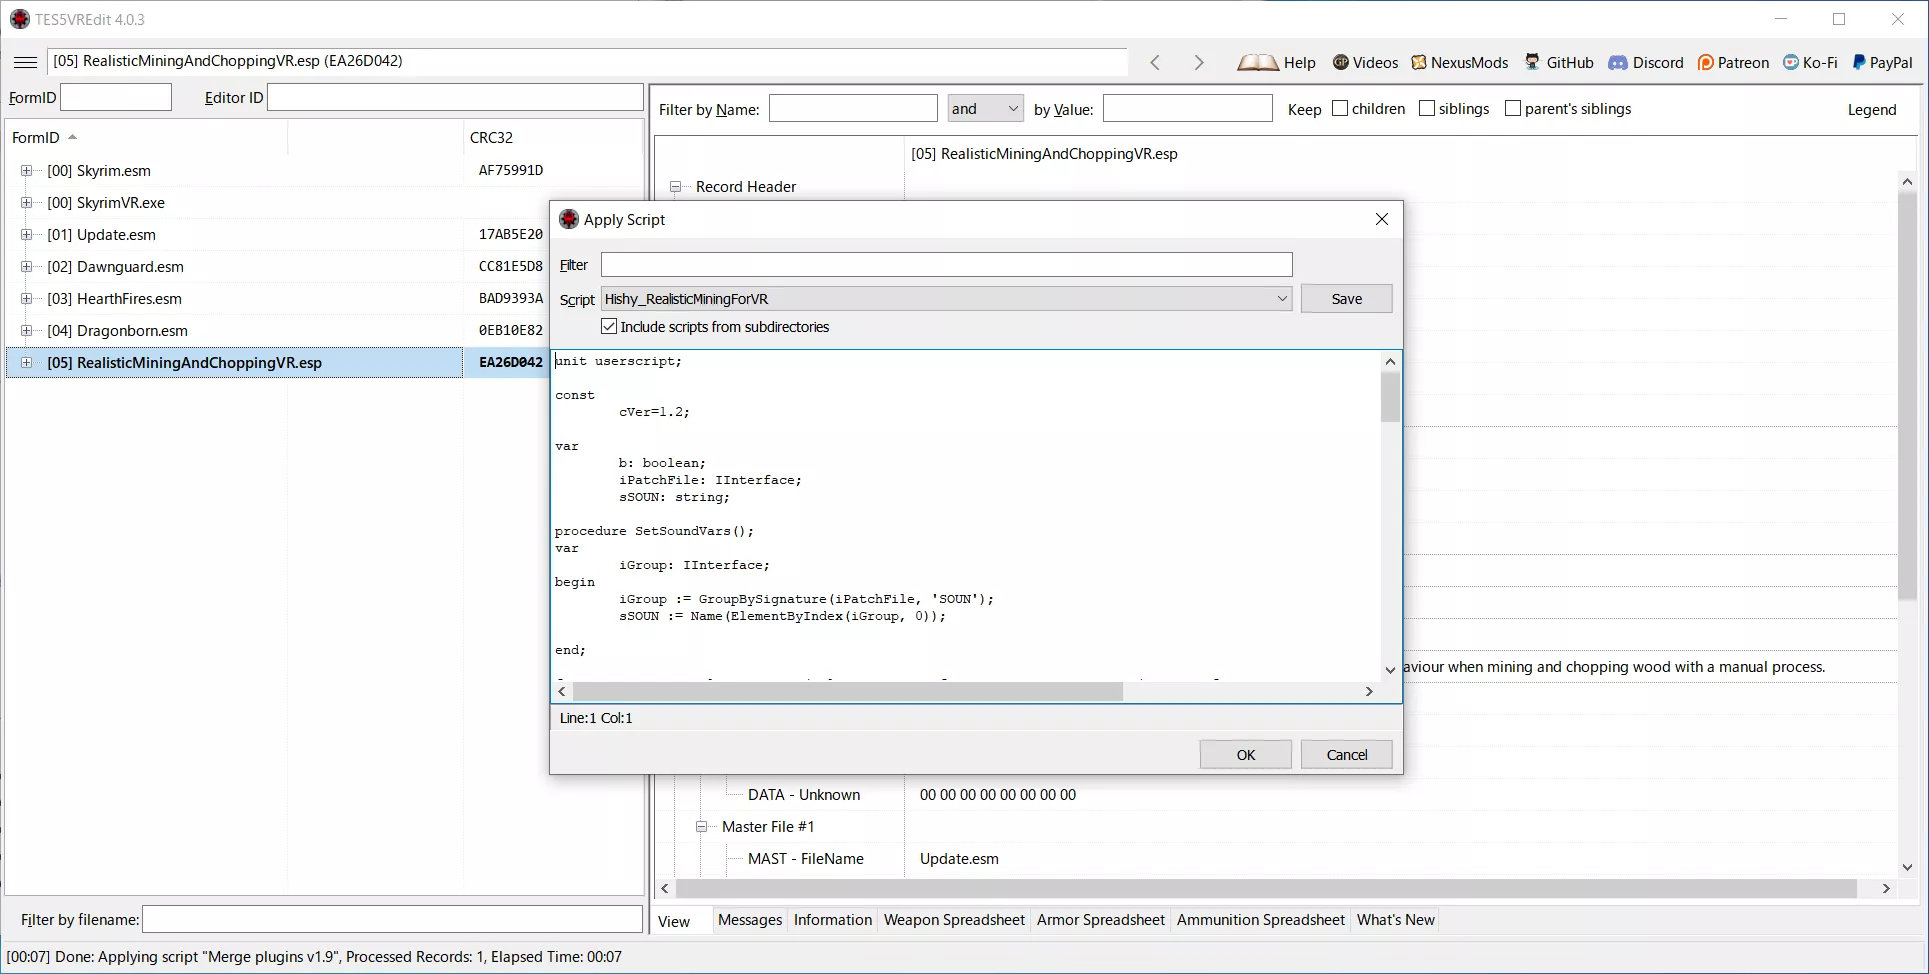Image resolution: width=1929 pixels, height=974 pixels.
Task: Close the Apply Script dialog
Action: [1382, 219]
